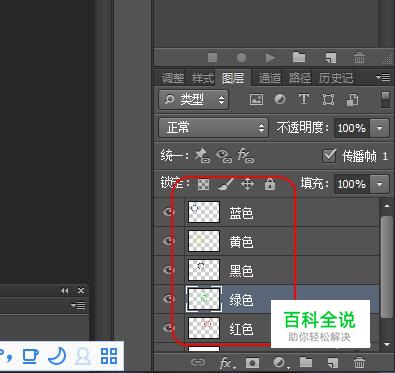Open the 类型 filter dropdown
This screenshot has height=373, width=395.
point(194,99)
